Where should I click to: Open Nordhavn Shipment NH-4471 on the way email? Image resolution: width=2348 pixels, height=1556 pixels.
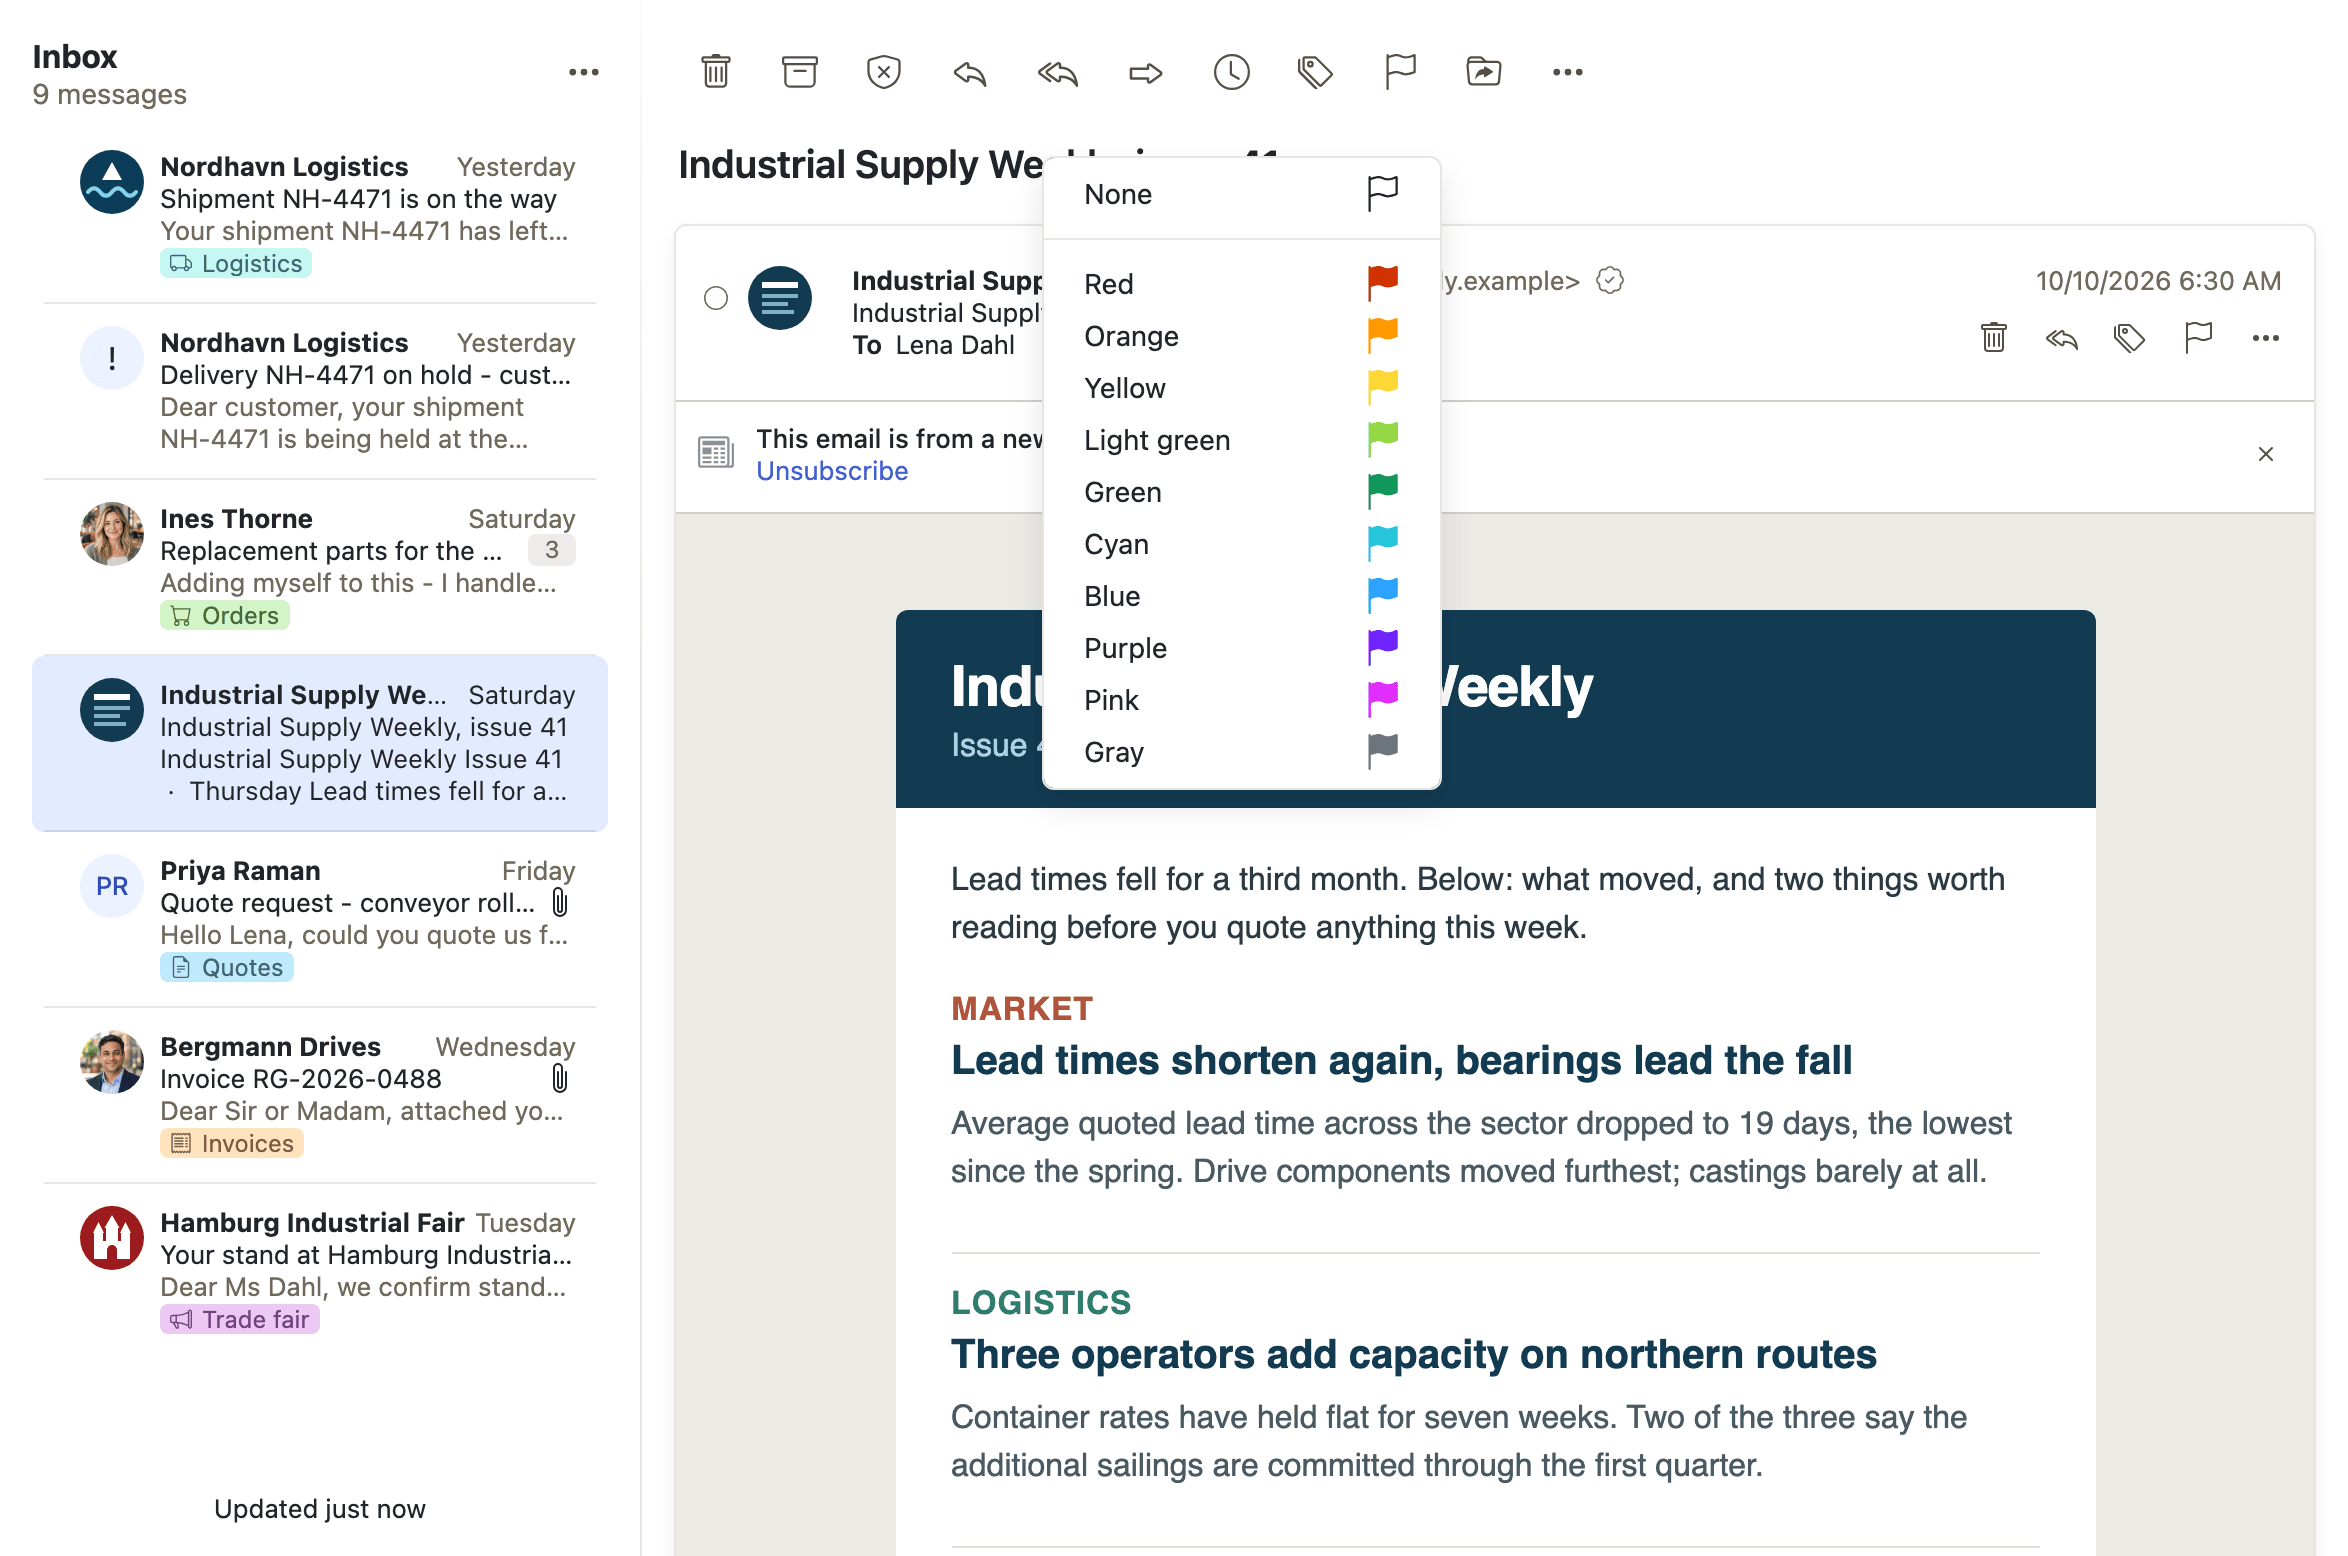click(x=320, y=214)
